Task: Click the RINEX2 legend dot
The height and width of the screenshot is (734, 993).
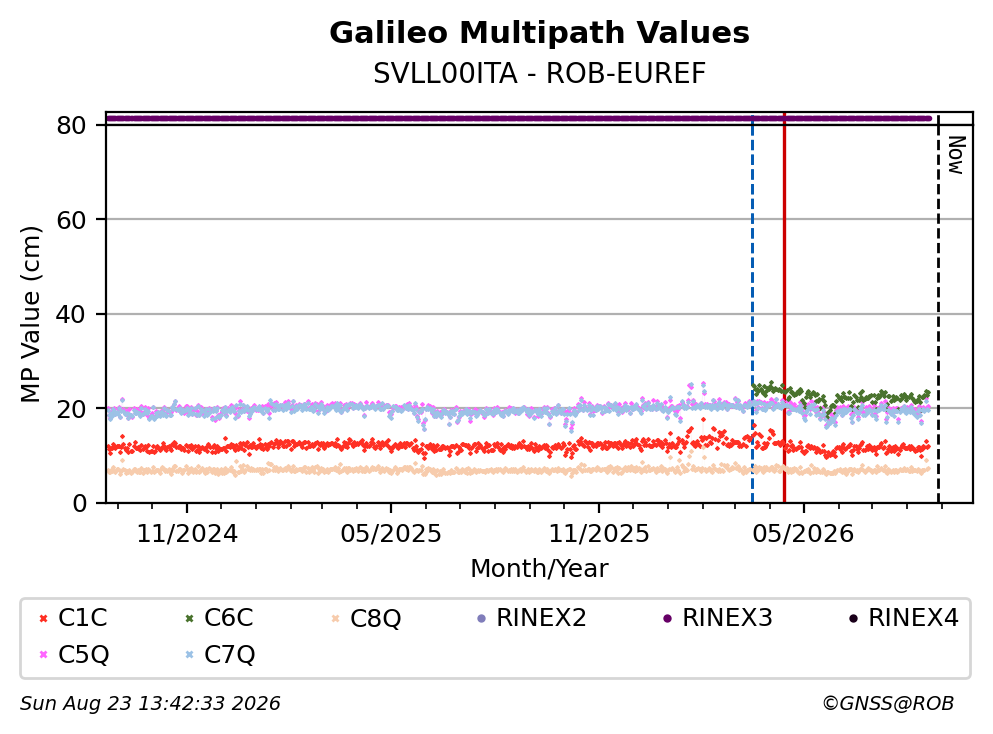Action: (481, 618)
